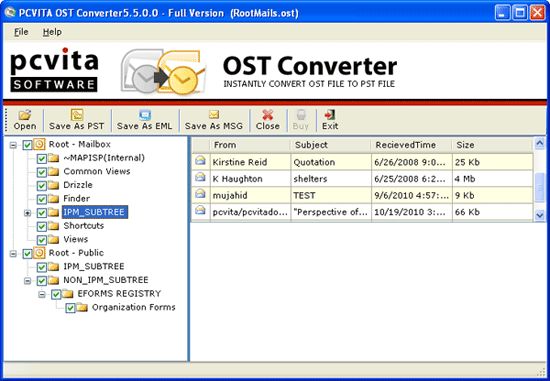Open the Help menu

(x=52, y=32)
